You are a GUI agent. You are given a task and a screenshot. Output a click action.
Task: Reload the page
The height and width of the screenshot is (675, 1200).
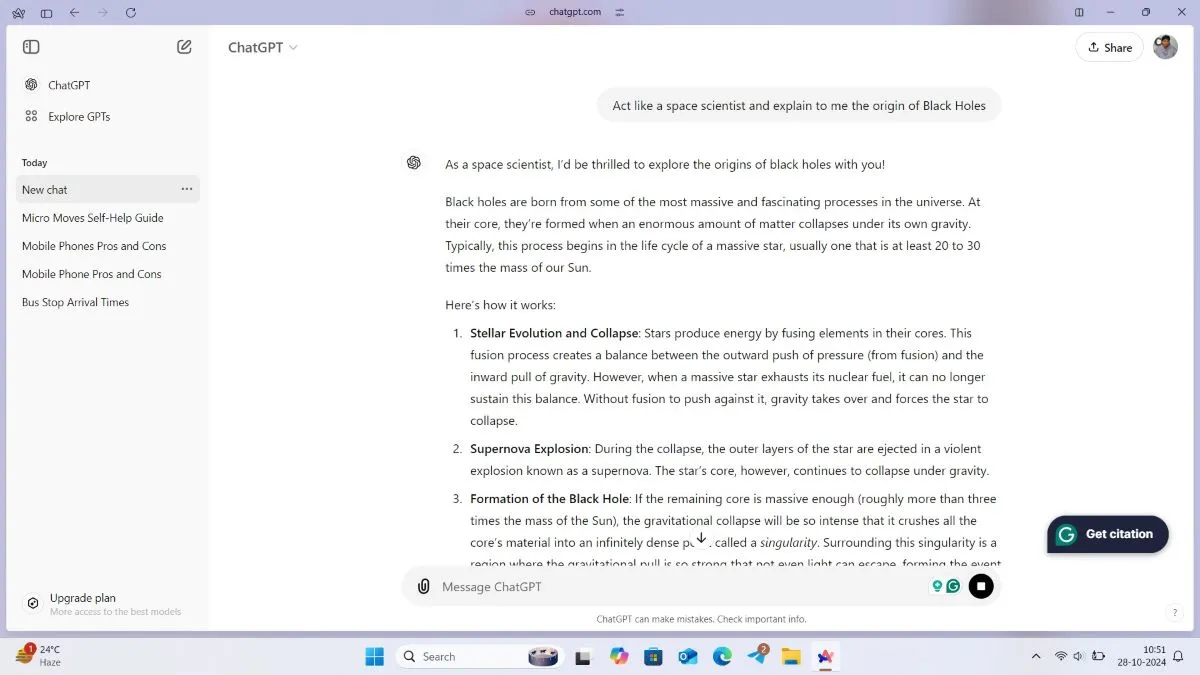[131, 12]
